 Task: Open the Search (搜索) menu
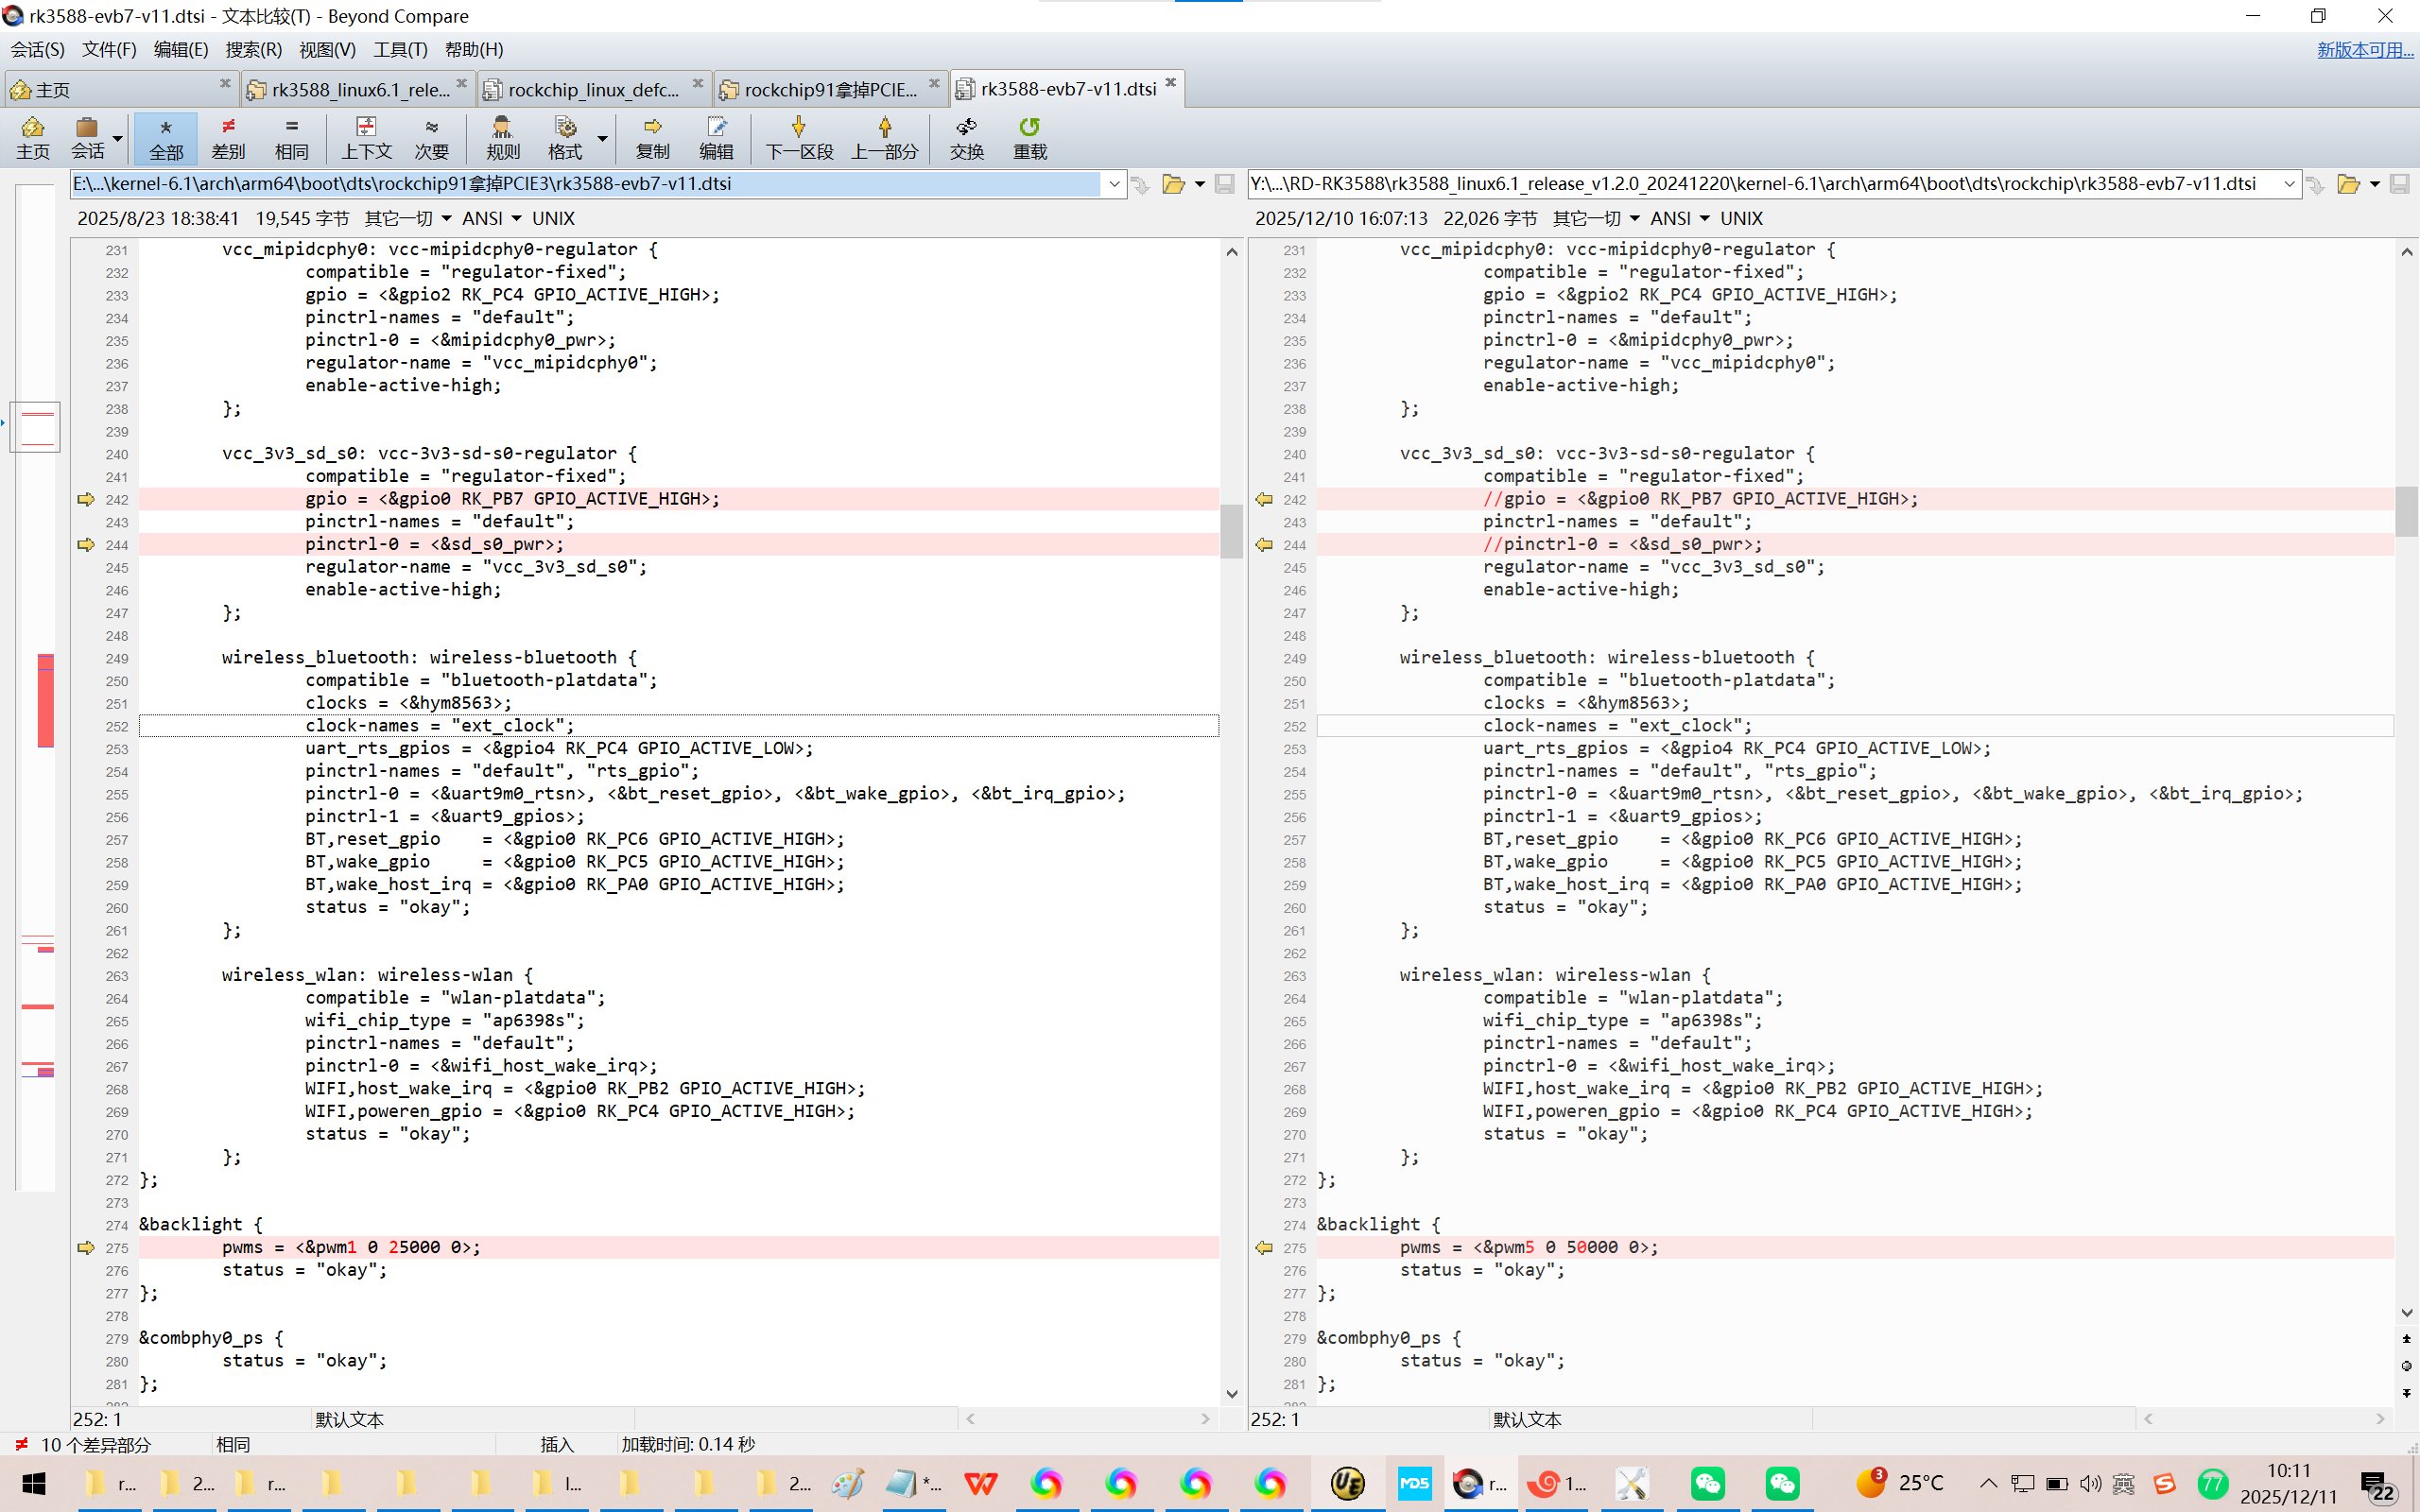point(253,49)
